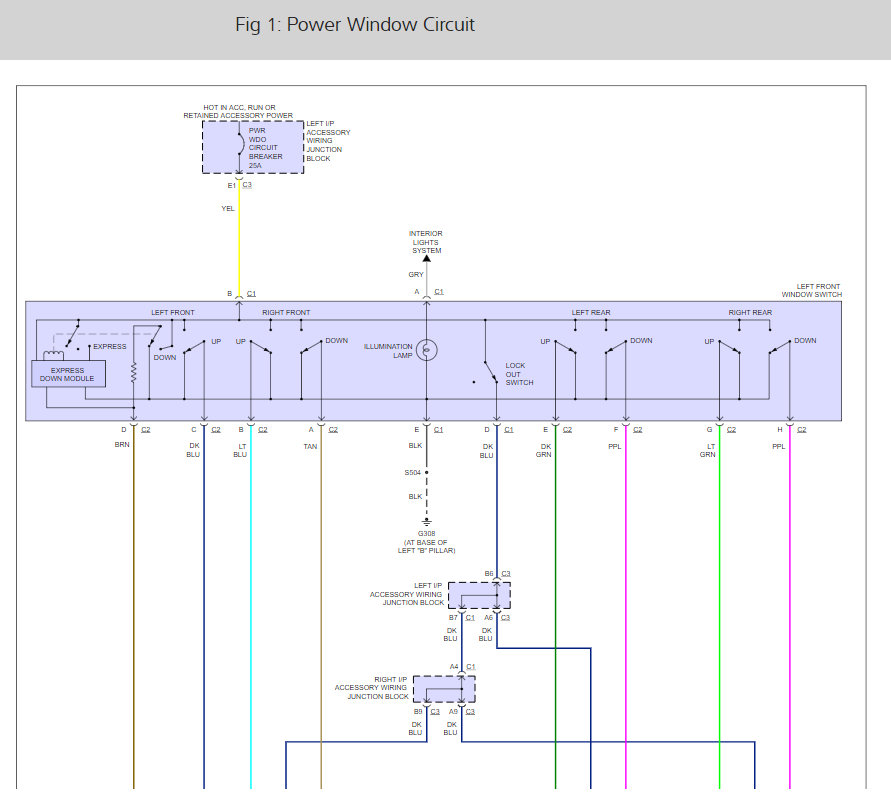Click the GRY wire label
The width and height of the screenshot is (891, 812).
click(416, 274)
